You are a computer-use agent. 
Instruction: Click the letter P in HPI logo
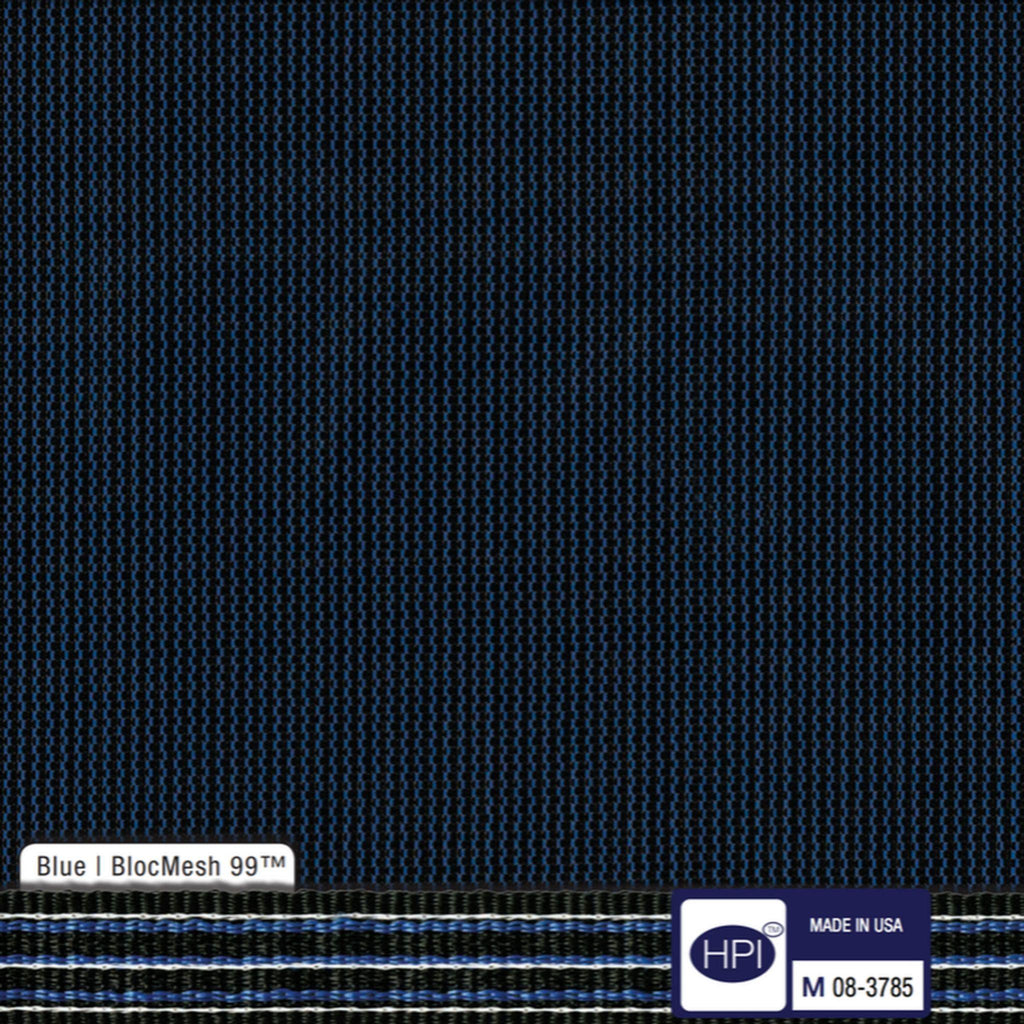733,956
